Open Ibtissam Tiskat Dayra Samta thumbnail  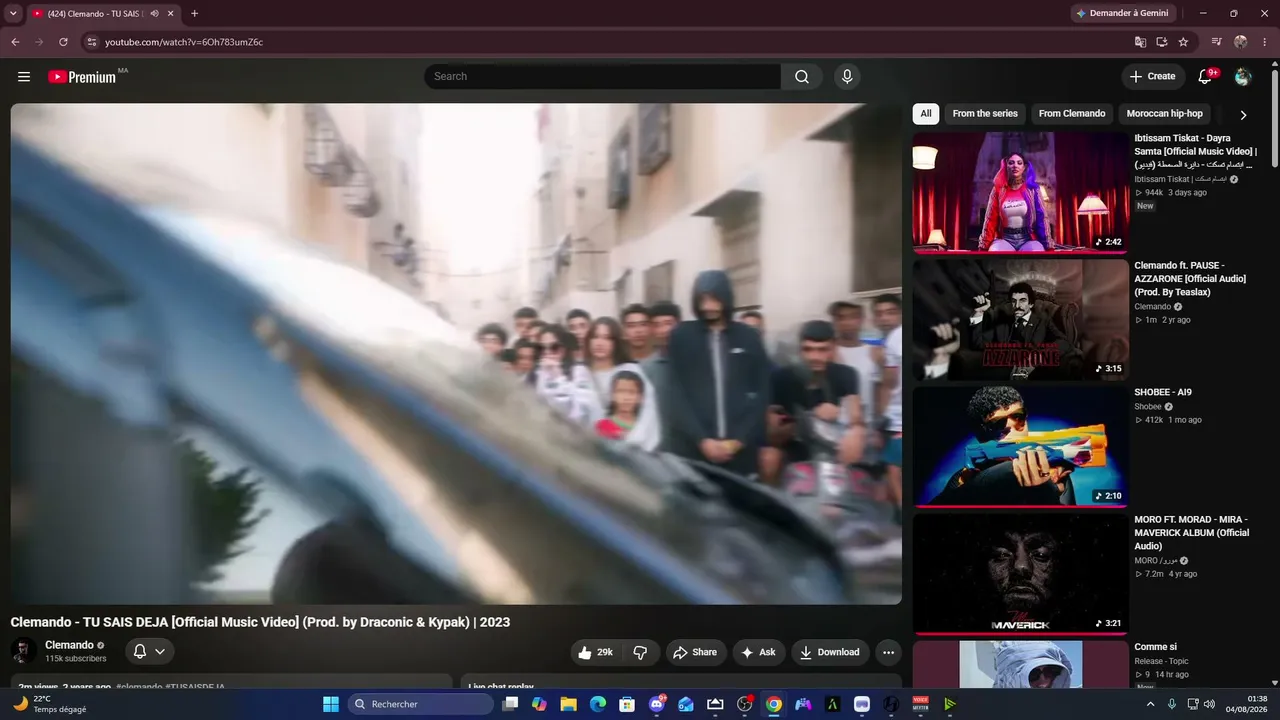[1020, 193]
